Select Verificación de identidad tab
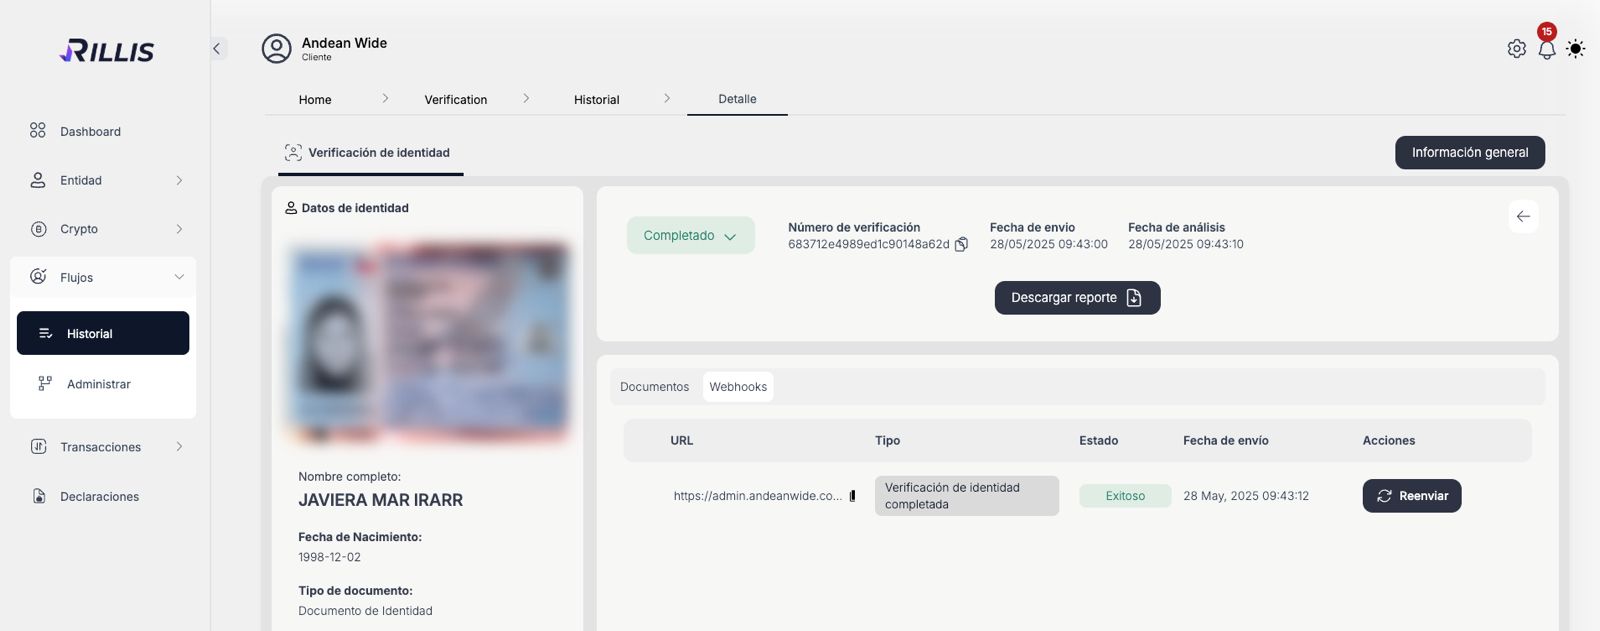The width and height of the screenshot is (1600, 631). point(370,153)
